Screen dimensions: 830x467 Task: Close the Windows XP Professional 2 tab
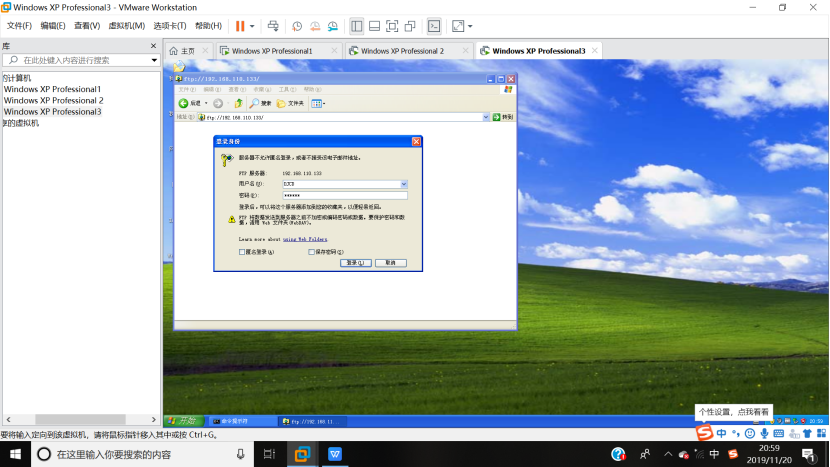465,51
